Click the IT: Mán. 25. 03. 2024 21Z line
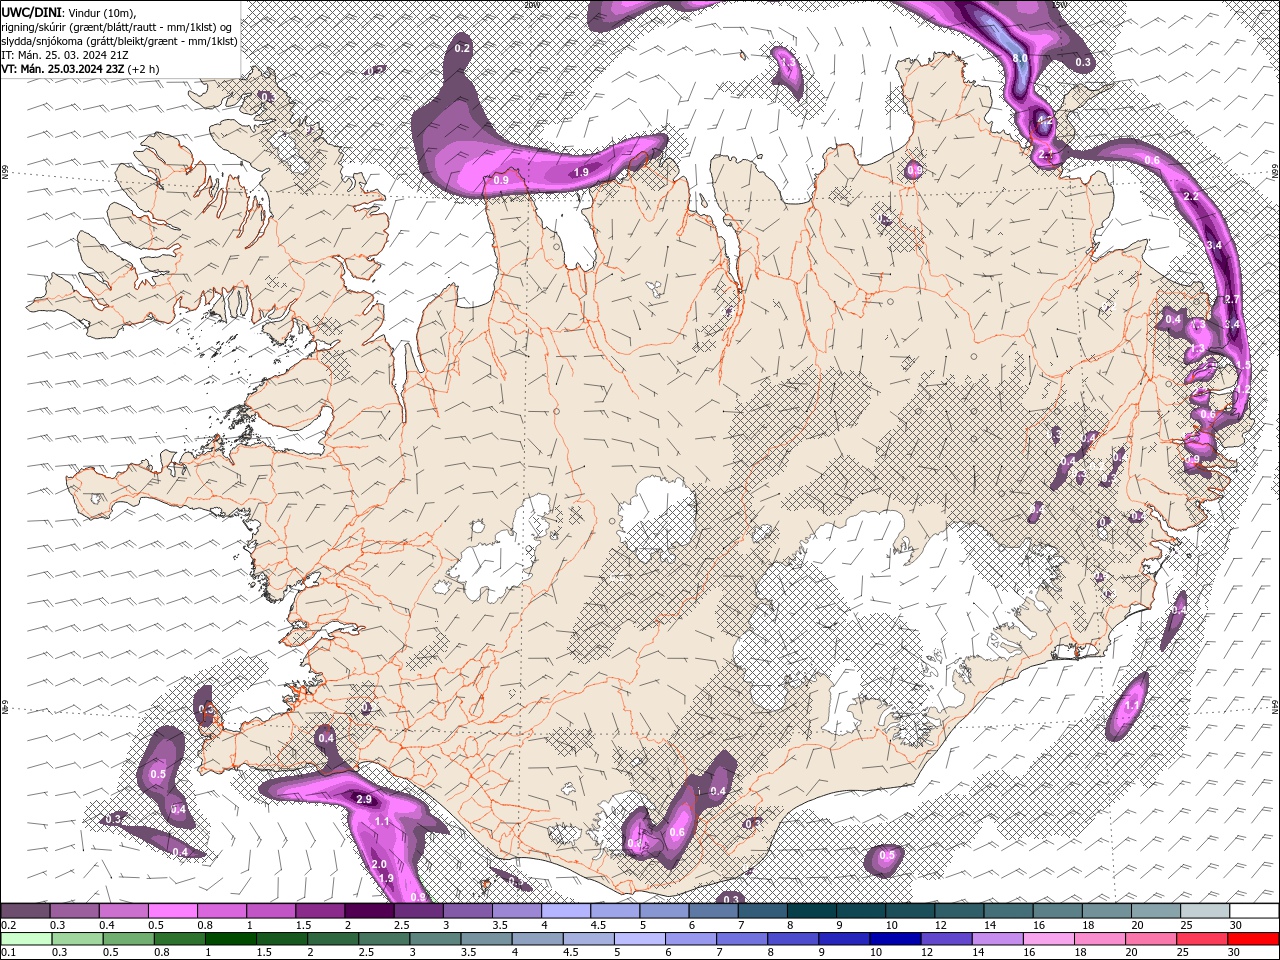 (64, 54)
